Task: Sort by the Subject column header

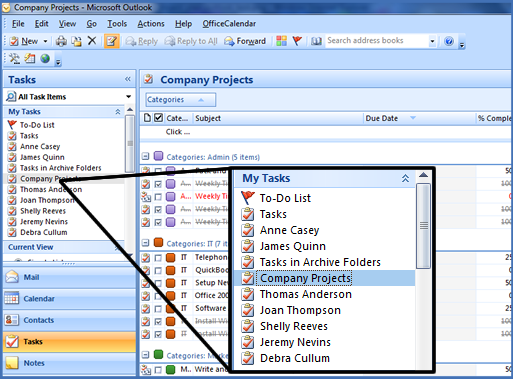Action: point(278,118)
